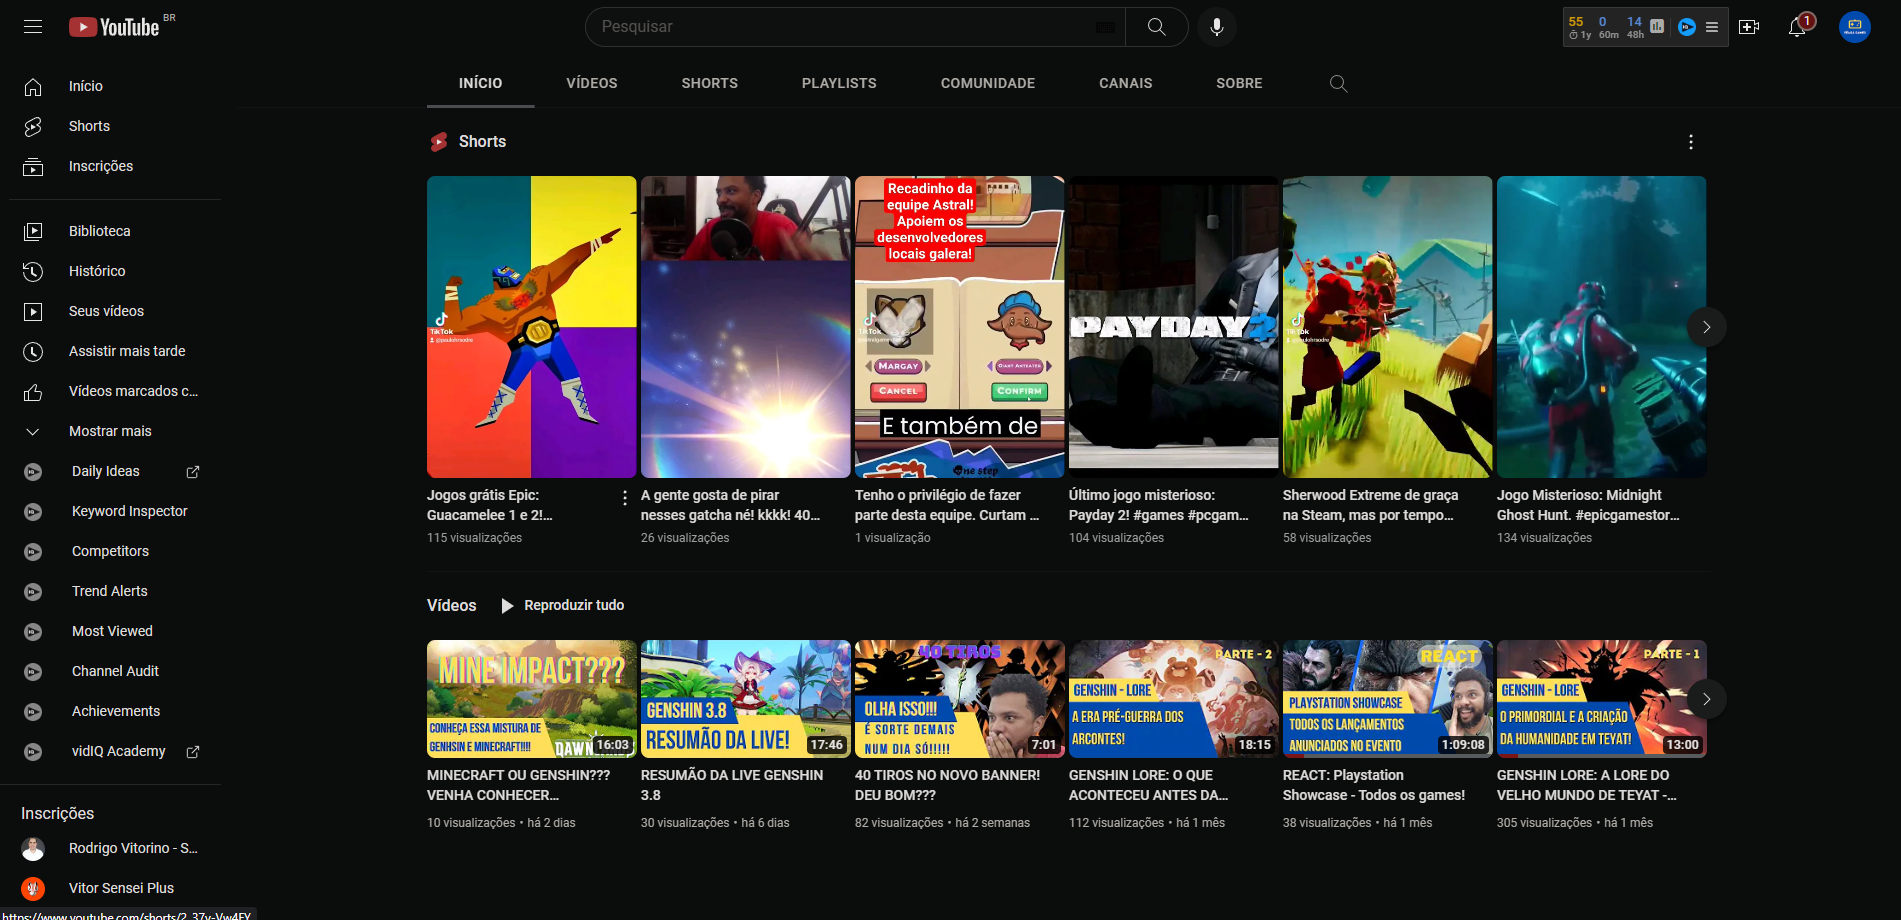
Task: Search within channel magnifier icon
Action: coord(1338,83)
